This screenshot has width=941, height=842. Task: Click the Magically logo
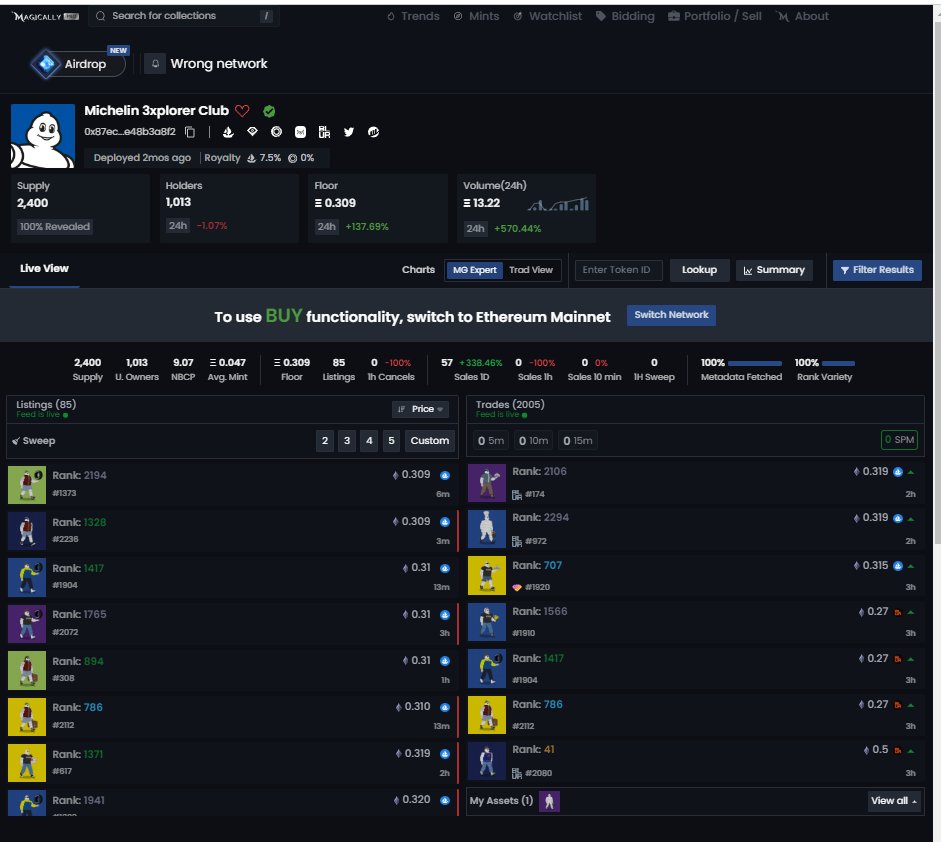46,16
